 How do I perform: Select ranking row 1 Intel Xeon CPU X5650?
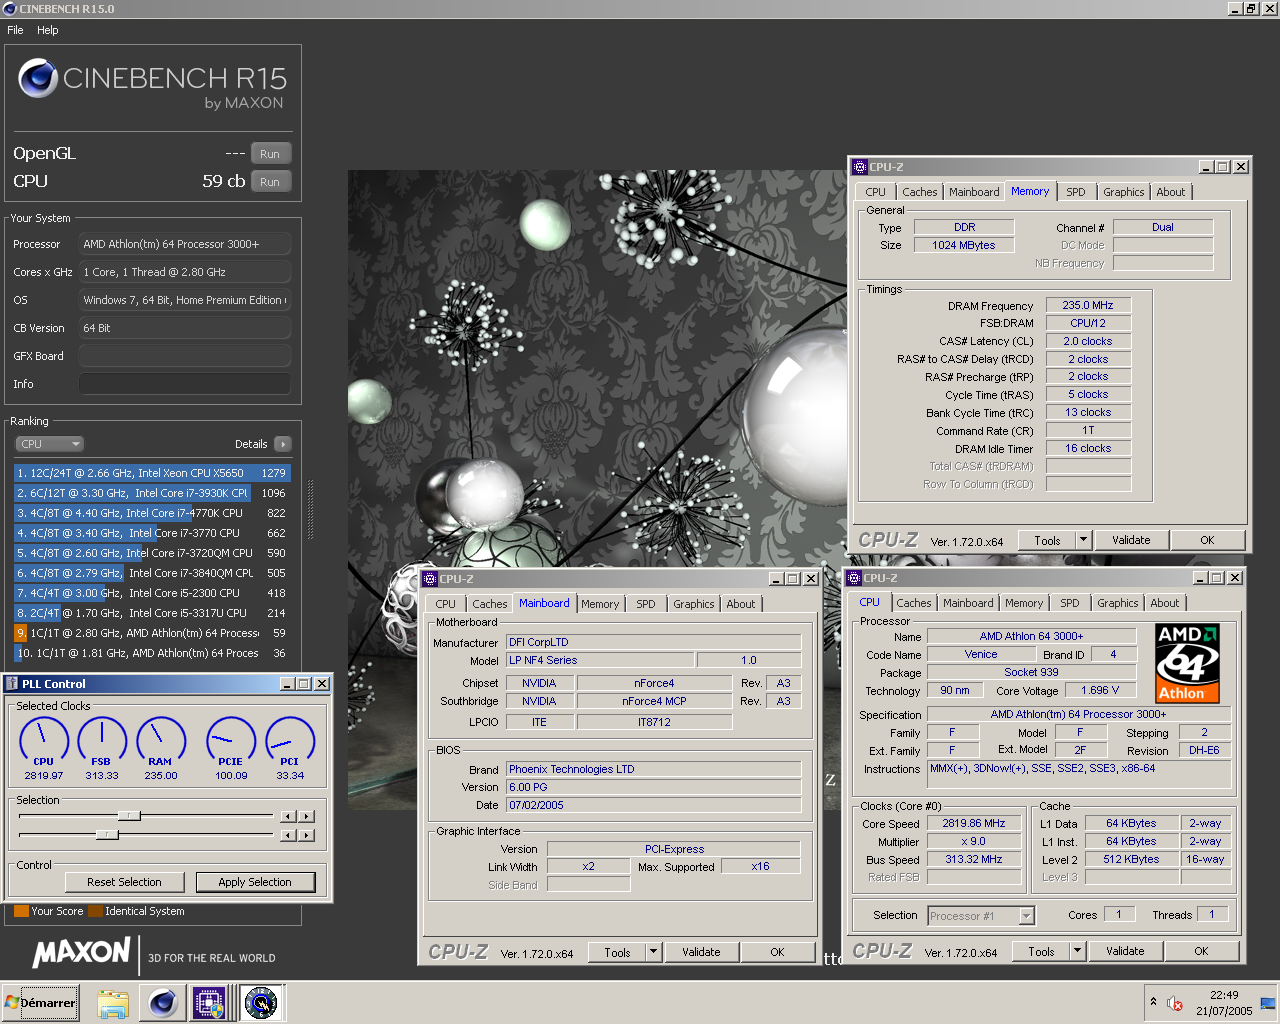[x=152, y=473]
